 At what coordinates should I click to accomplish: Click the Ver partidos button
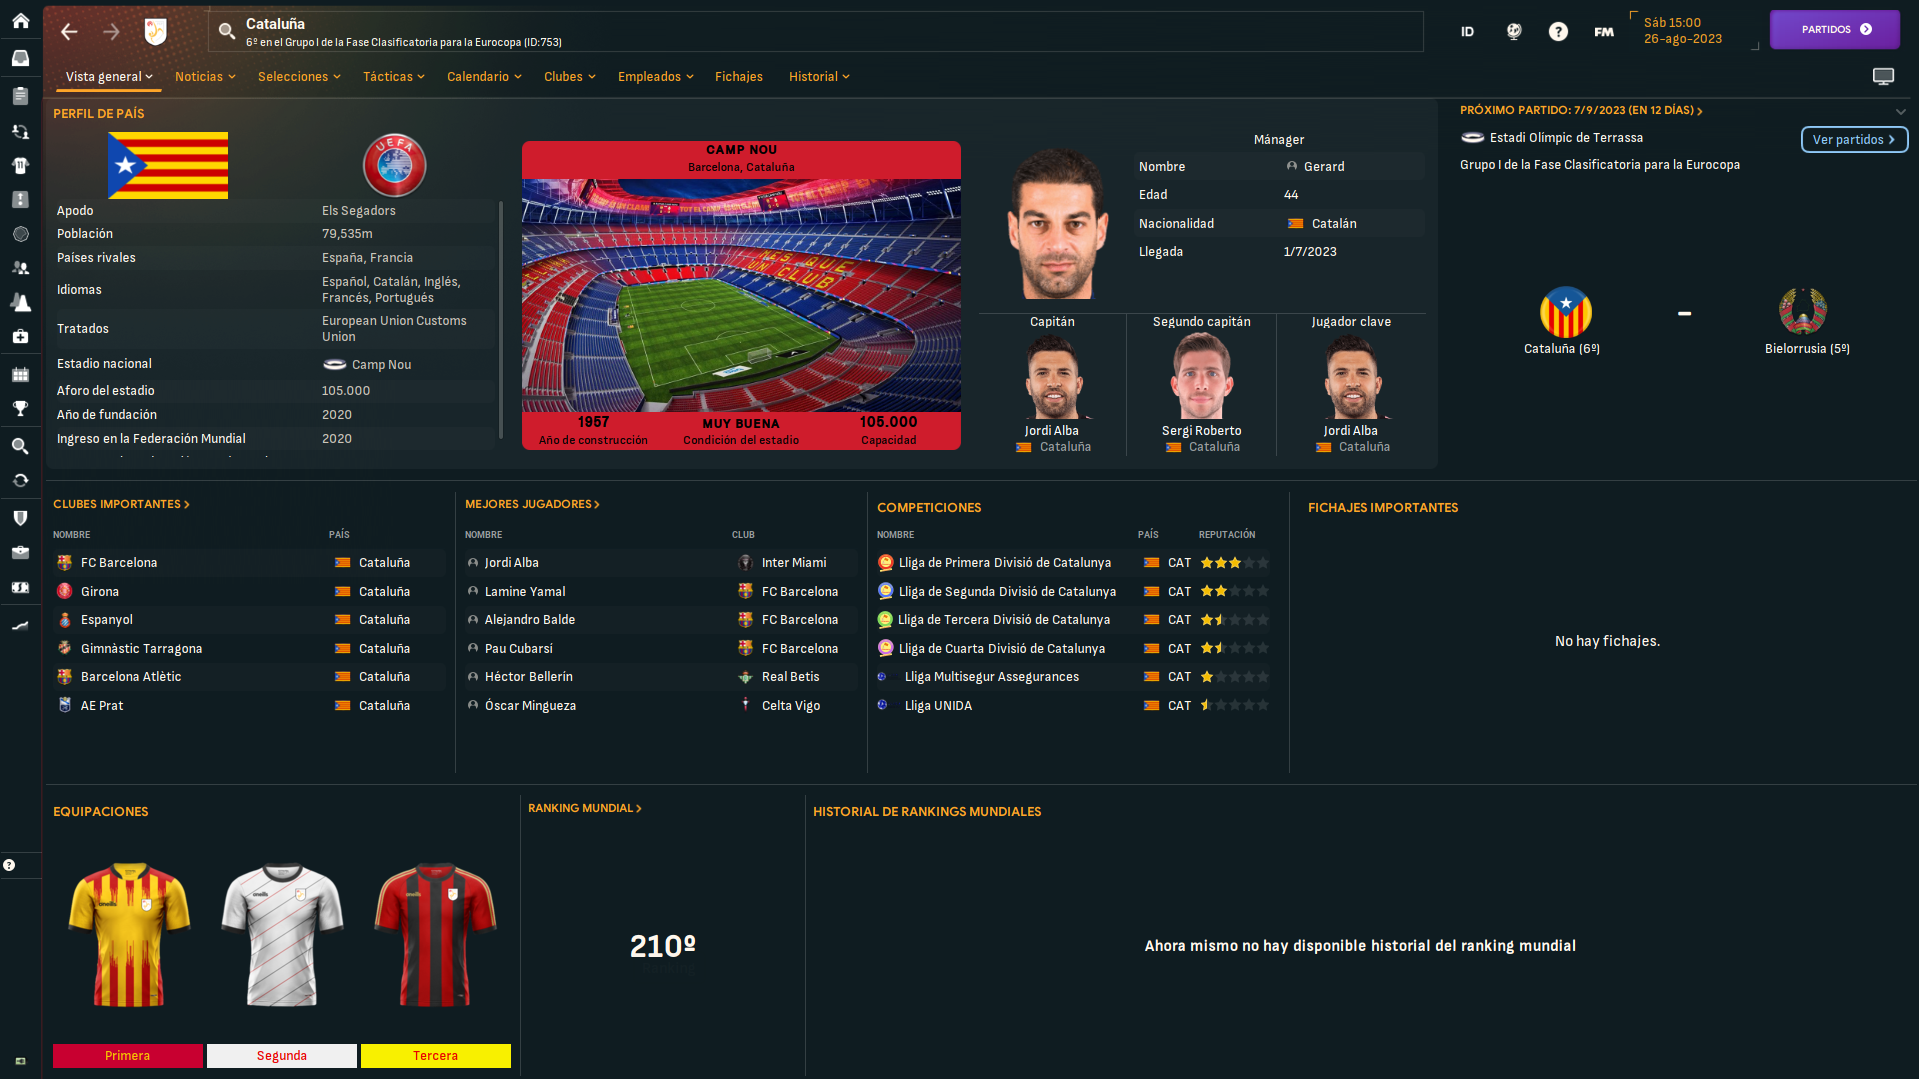[1854, 140]
